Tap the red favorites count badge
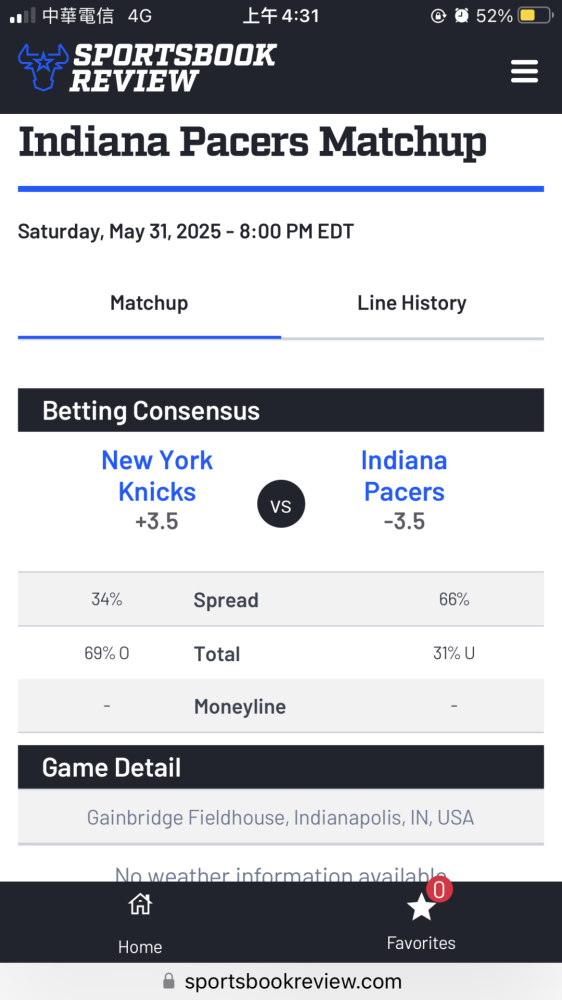The image size is (562, 1000). [x=440, y=889]
